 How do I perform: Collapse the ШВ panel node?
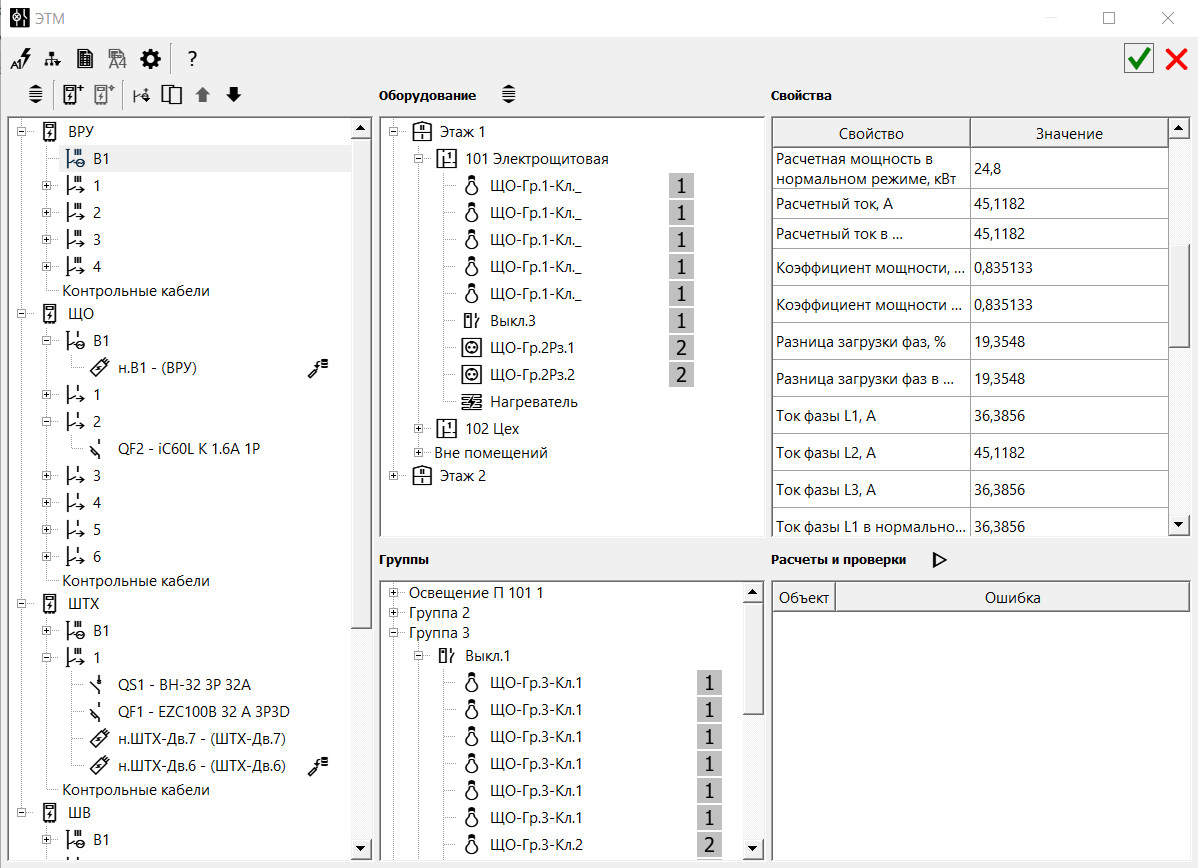pyautogui.click(x=22, y=812)
